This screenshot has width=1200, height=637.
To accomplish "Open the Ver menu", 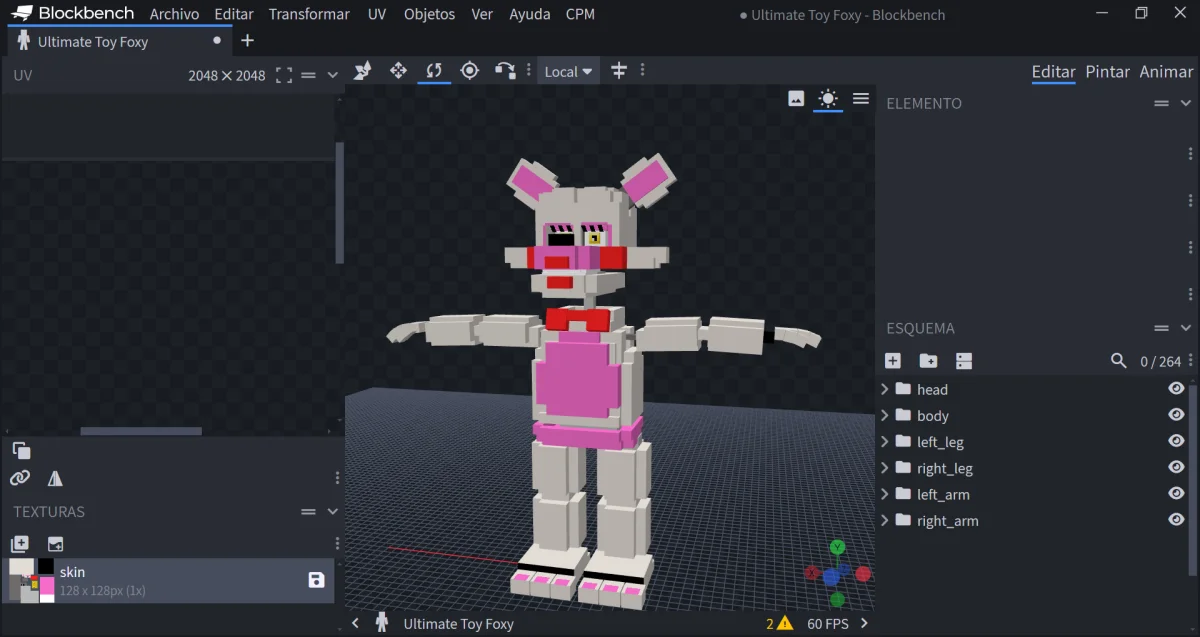I will [482, 14].
